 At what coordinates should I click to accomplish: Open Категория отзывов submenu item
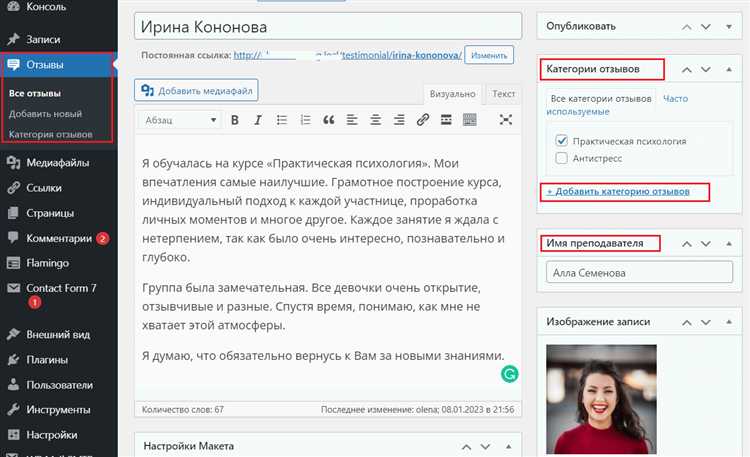[51, 134]
